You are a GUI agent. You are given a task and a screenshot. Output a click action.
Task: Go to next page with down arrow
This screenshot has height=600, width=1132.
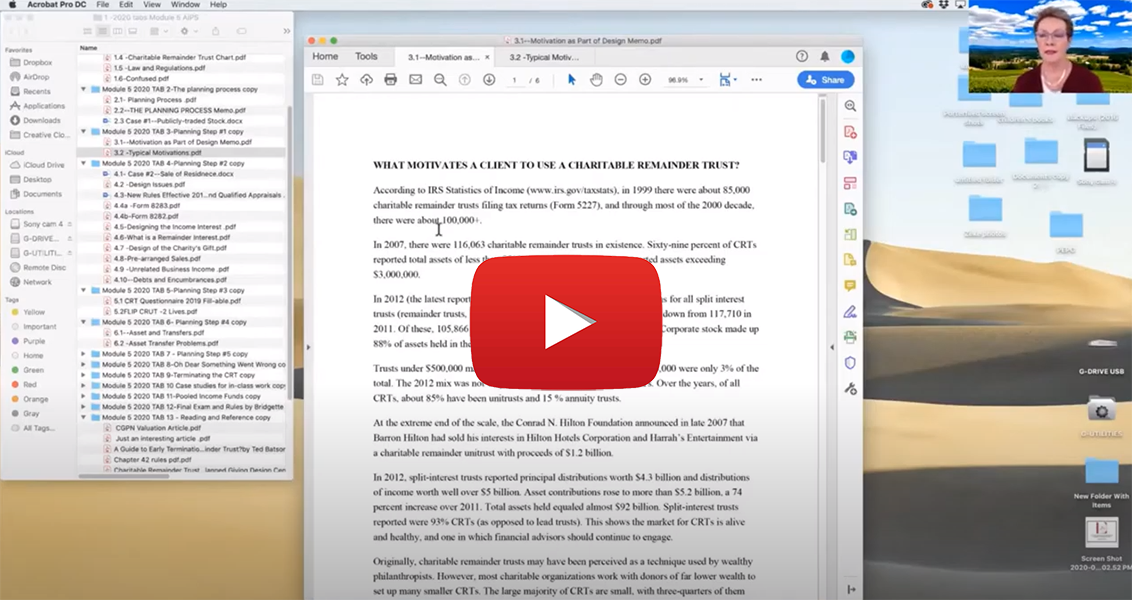pyautogui.click(x=489, y=80)
